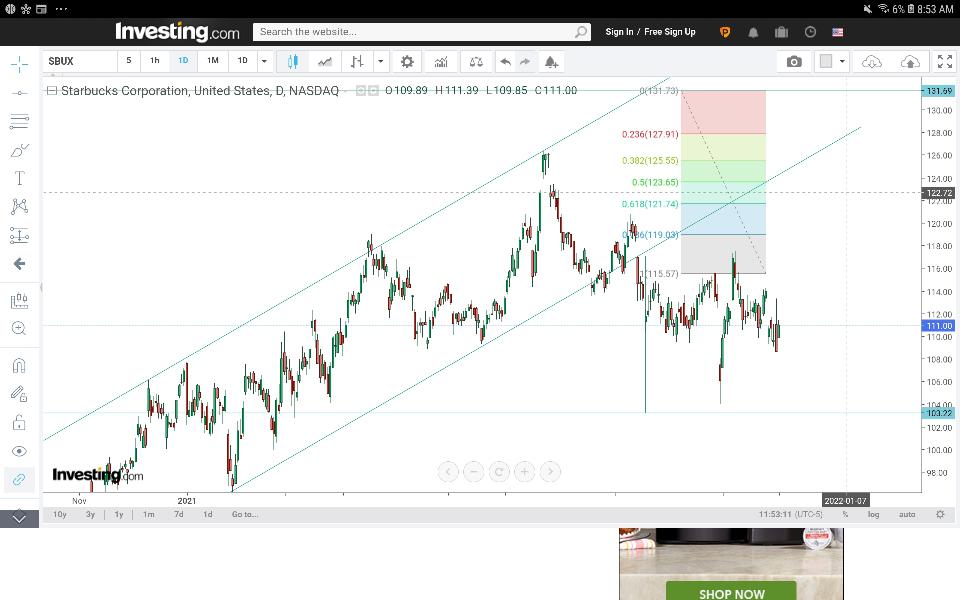This screenshot has height=600, width=960.
Task: Open the prediction and measurement tool
Action: 19,235
